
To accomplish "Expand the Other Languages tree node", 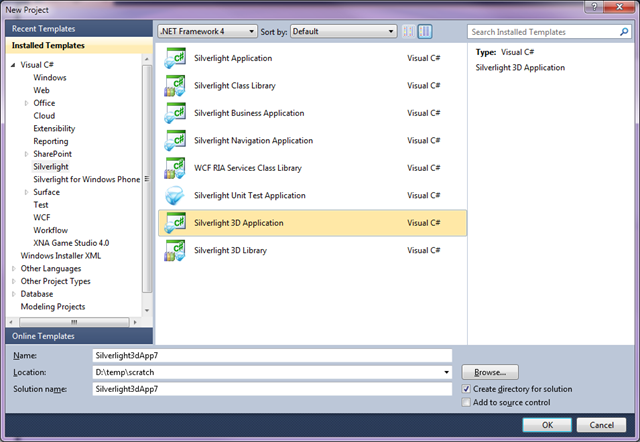I will point(14,268).
